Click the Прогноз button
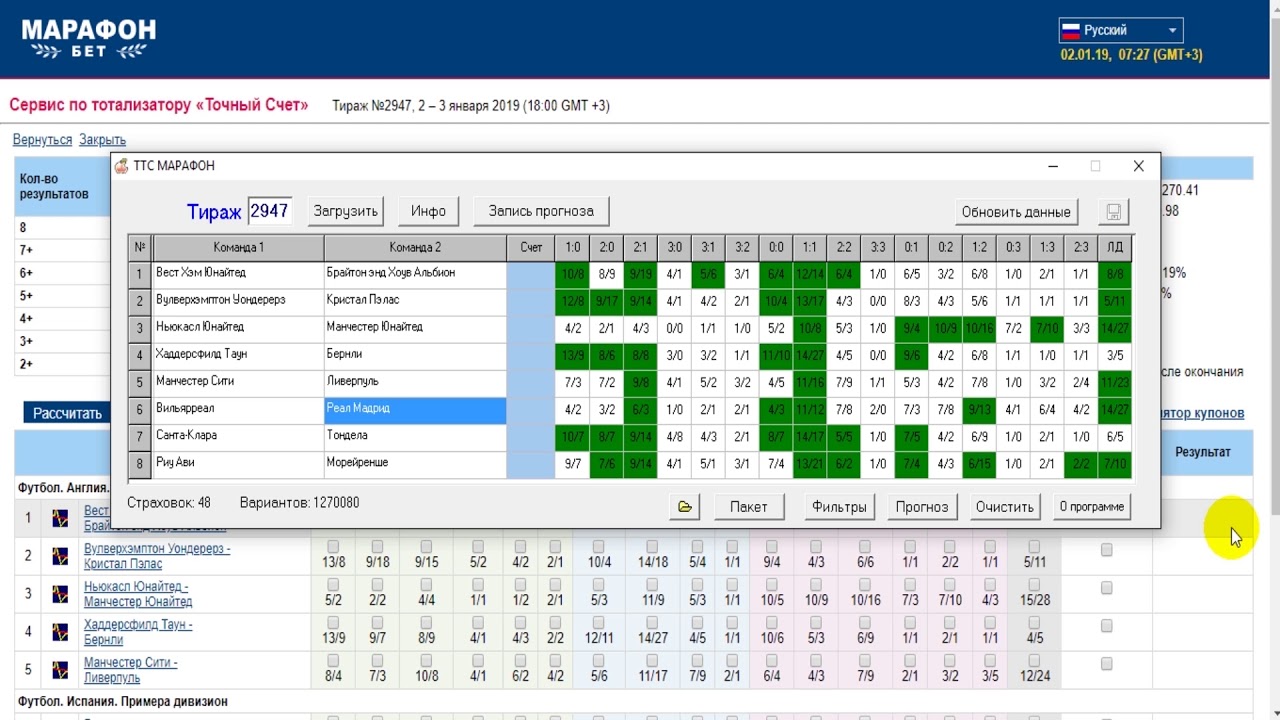This screenshot has height=720, width=1280. click(x=922, y=507)
